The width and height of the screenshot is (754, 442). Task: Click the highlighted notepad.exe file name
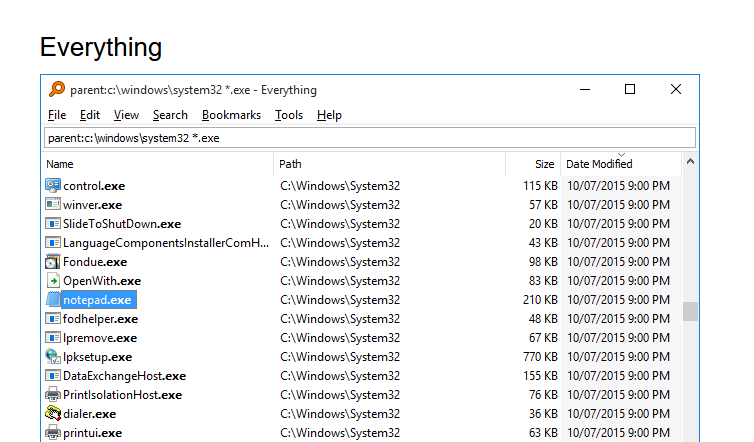point(99,300)
